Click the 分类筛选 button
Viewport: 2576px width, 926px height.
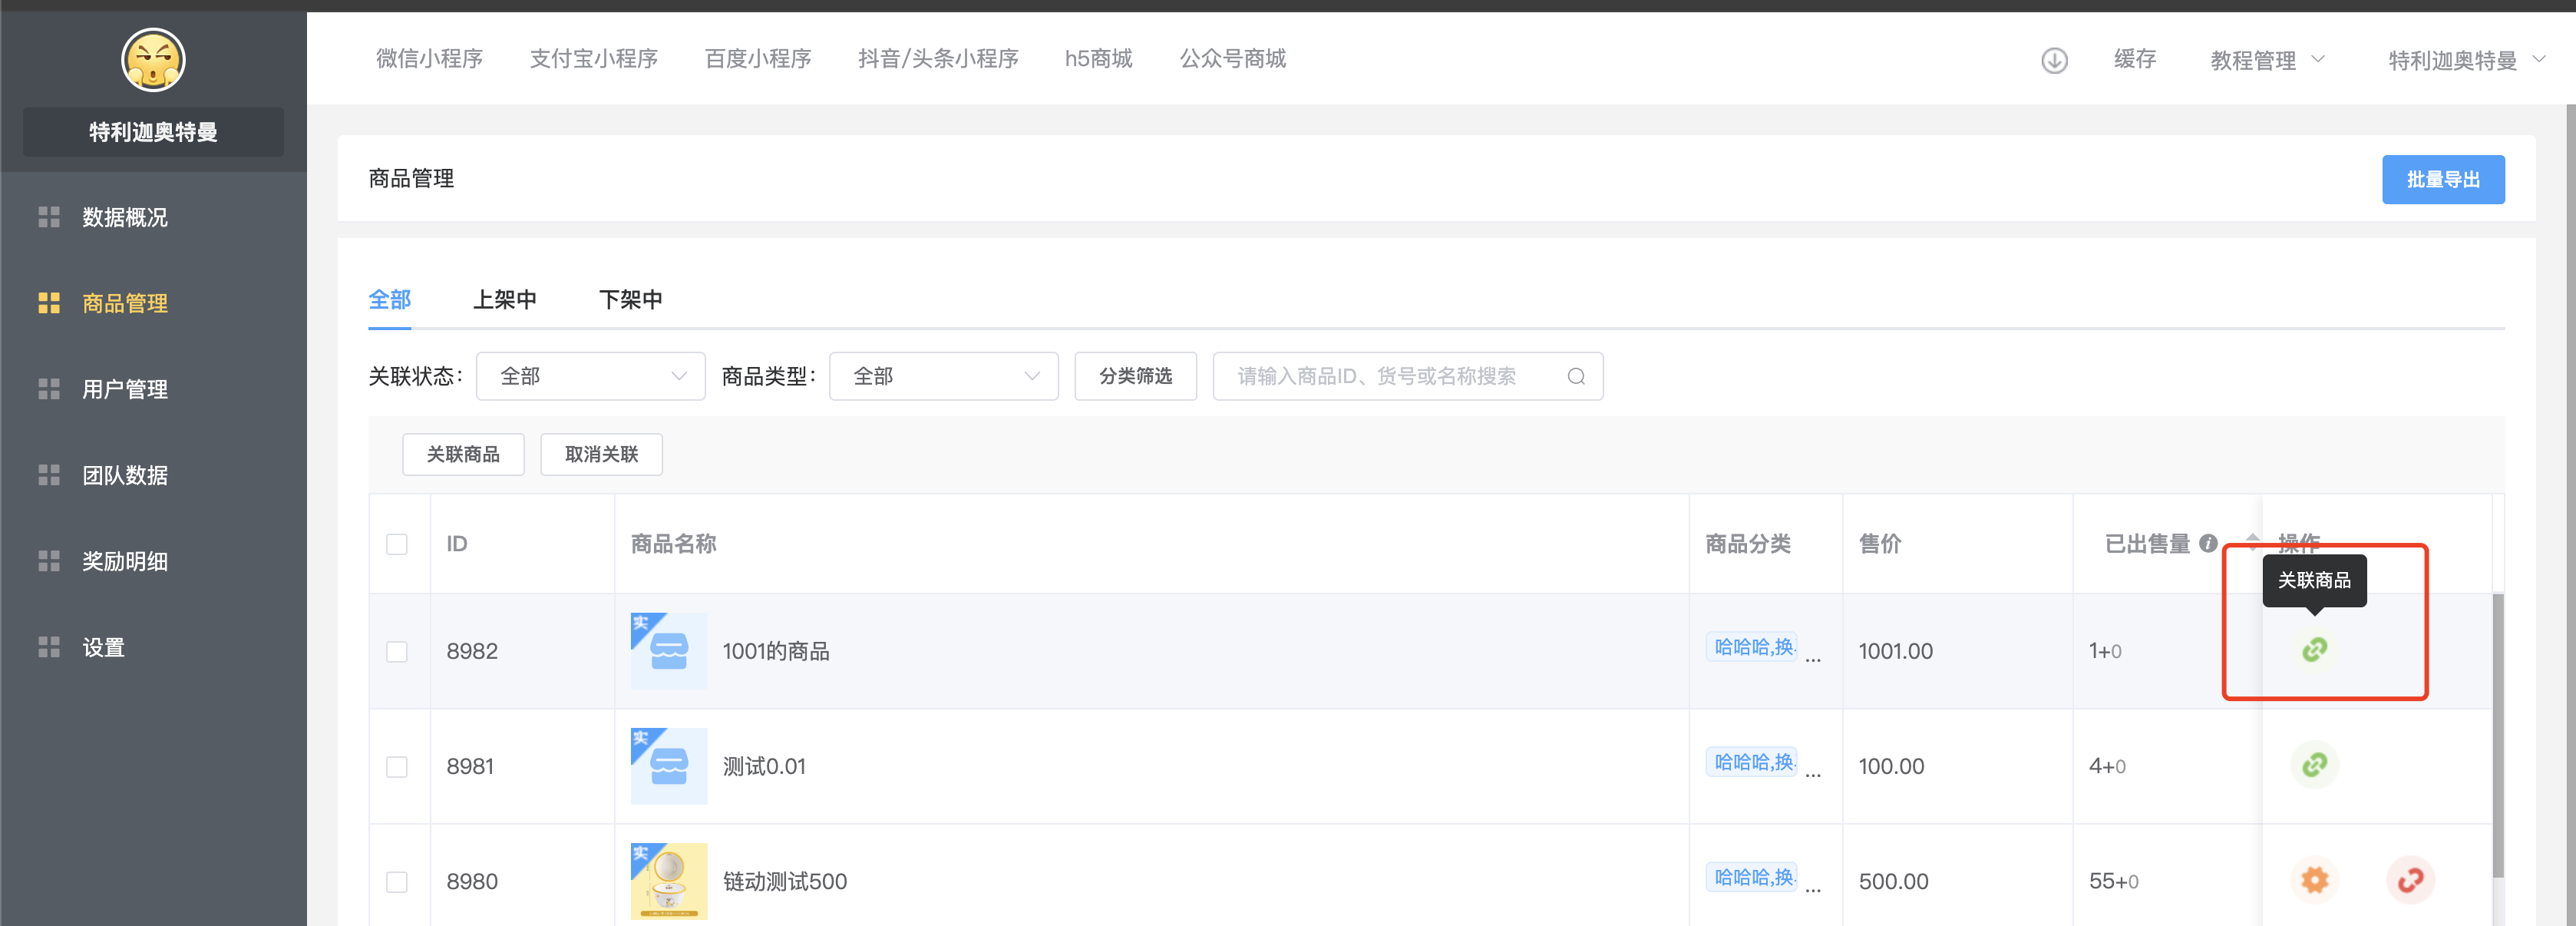[1135, 376]
